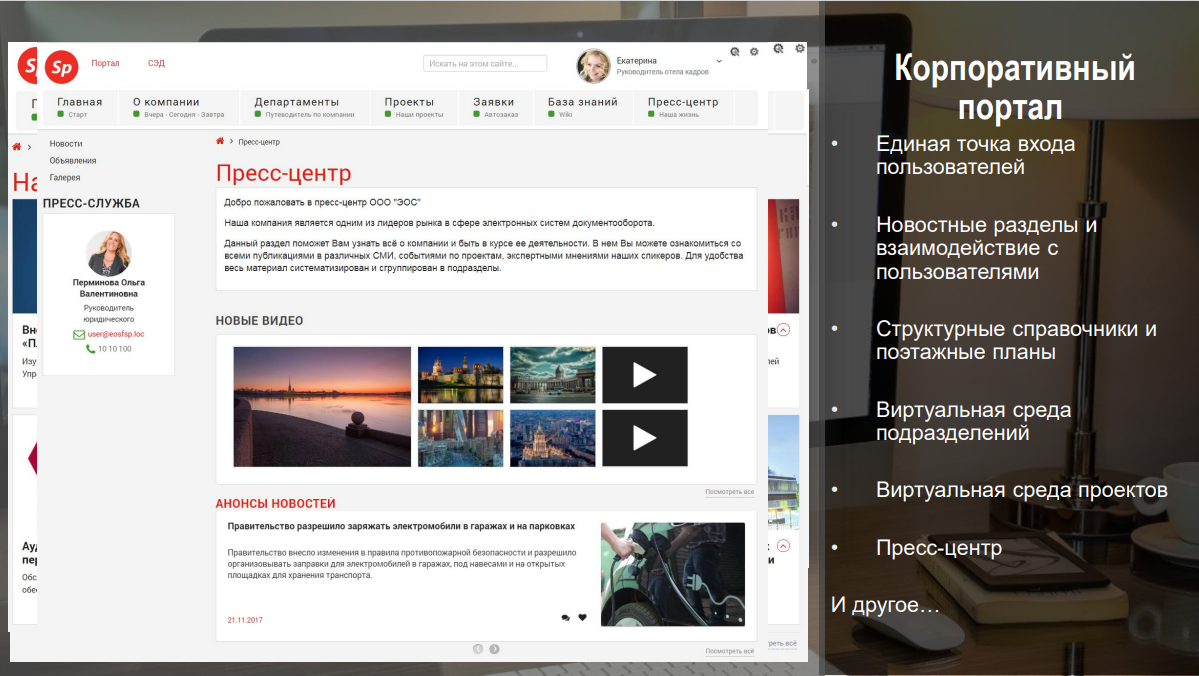Click the back window's plain gear icon
Image resolution: width=1199 pixels, height=676 pixels.
click(800, 48)
